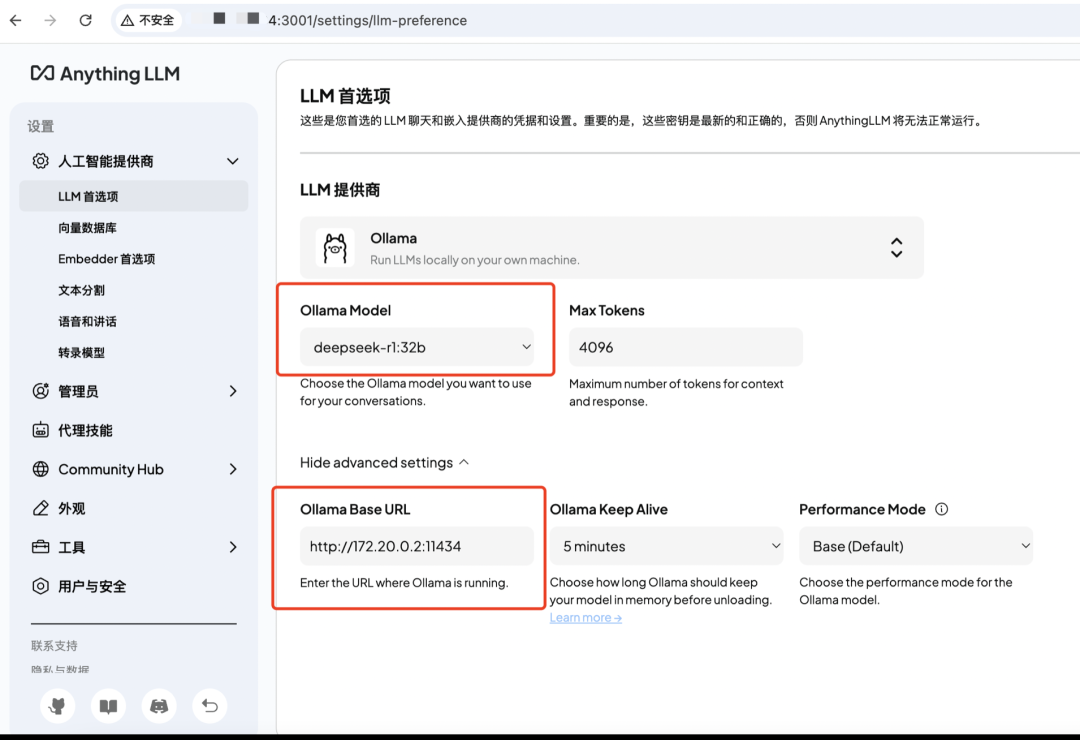This screenshot has width=1080, height=740.
Task: Click the not-secure warning badge
Action: coord(147,21)
